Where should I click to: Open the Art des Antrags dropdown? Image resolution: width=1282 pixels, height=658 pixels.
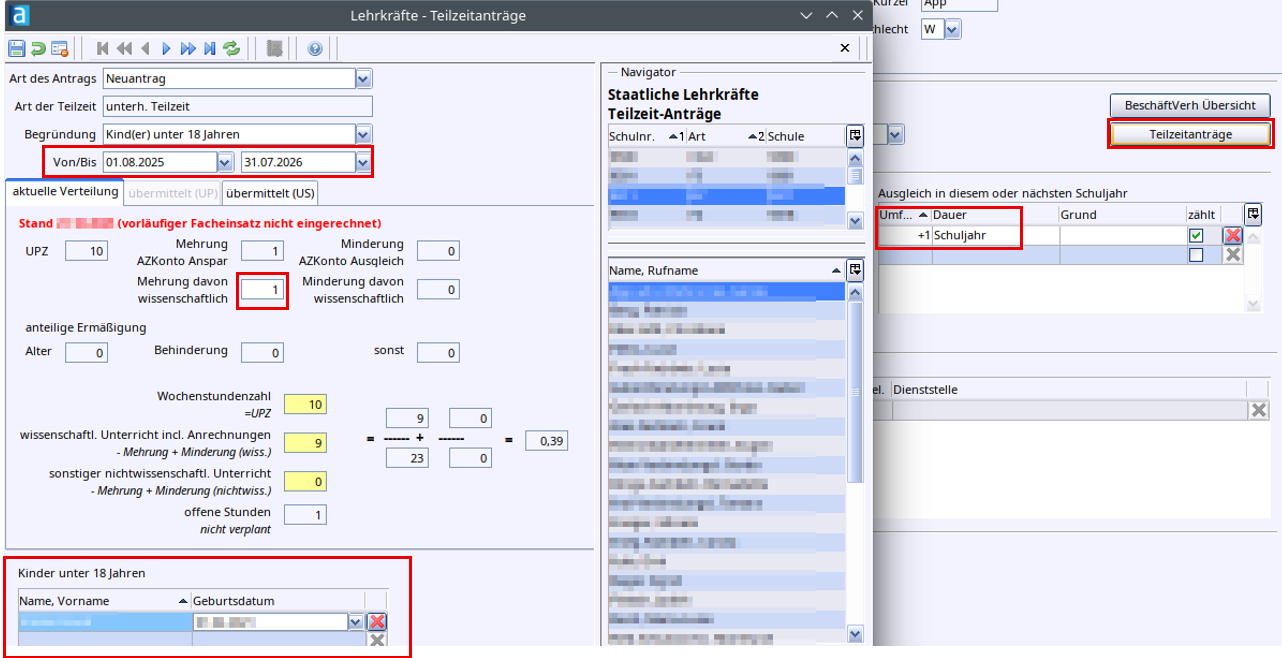[x=363, y=78]
